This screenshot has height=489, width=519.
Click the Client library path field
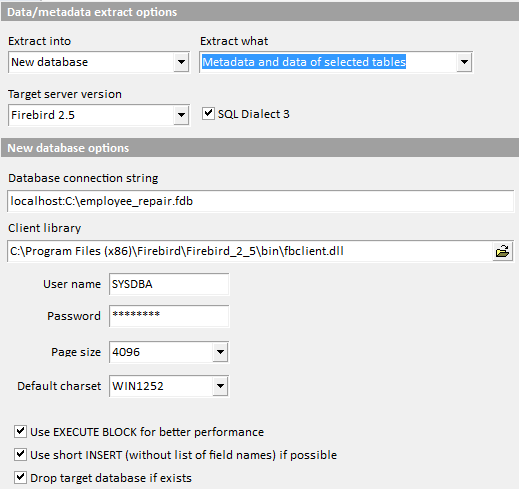250,251
